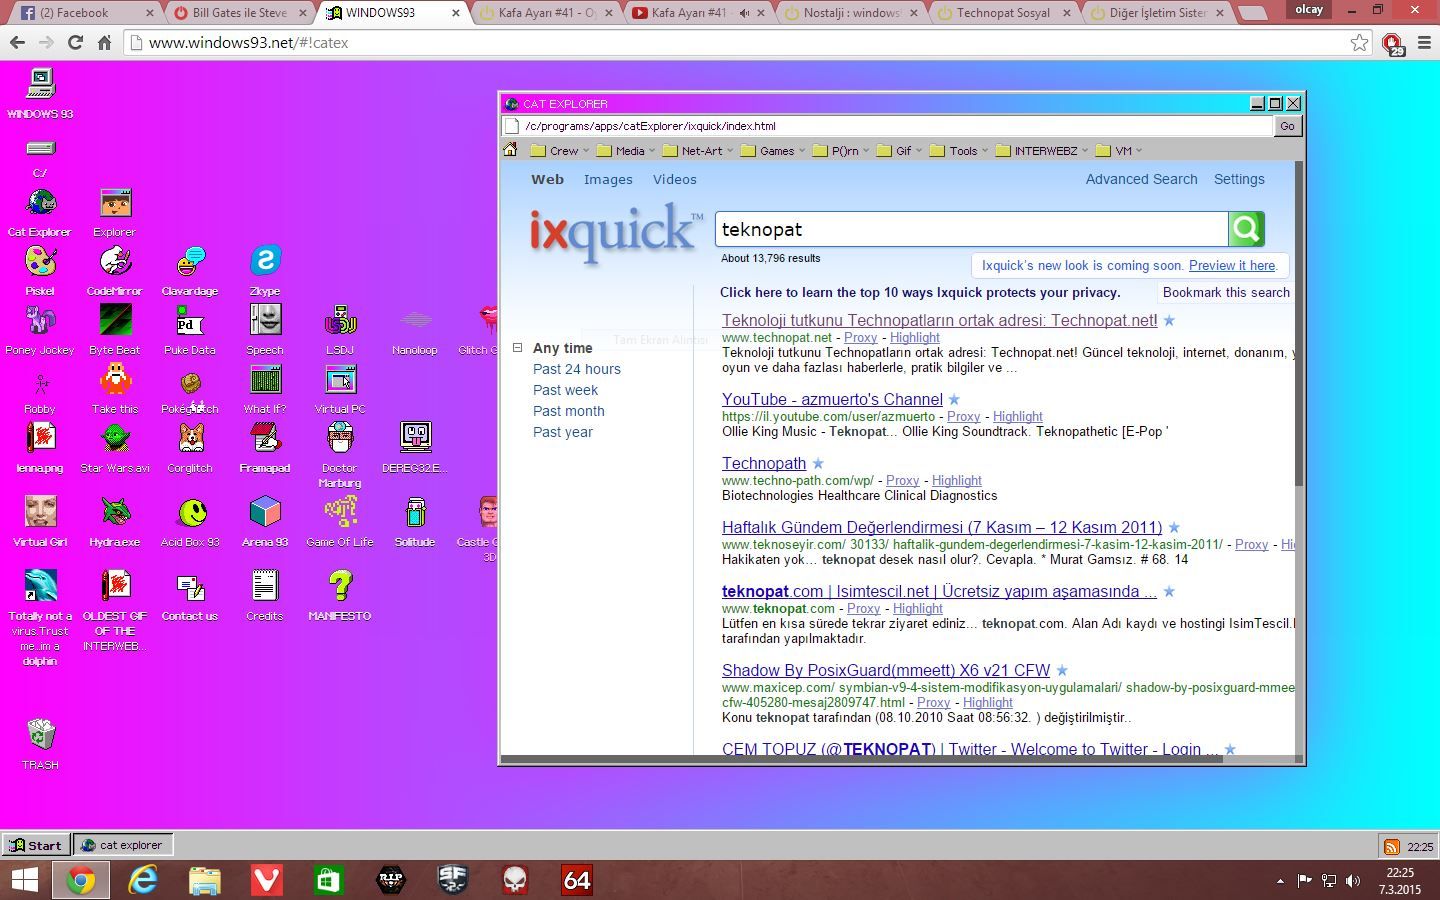
Task: Click the ixquick search input field
Action: [x=971, y=229]
